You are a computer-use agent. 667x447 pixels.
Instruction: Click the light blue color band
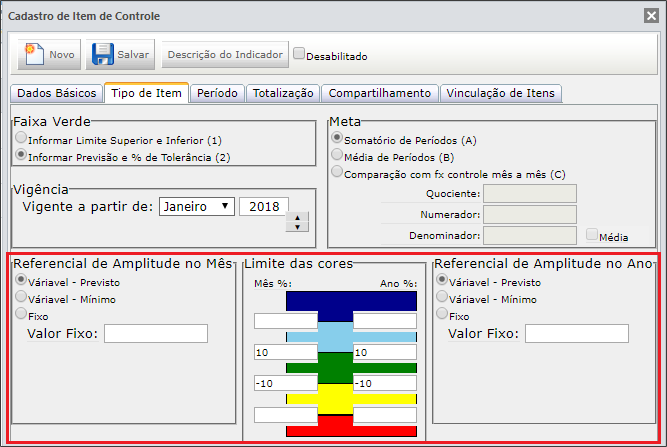click(335, 337)
